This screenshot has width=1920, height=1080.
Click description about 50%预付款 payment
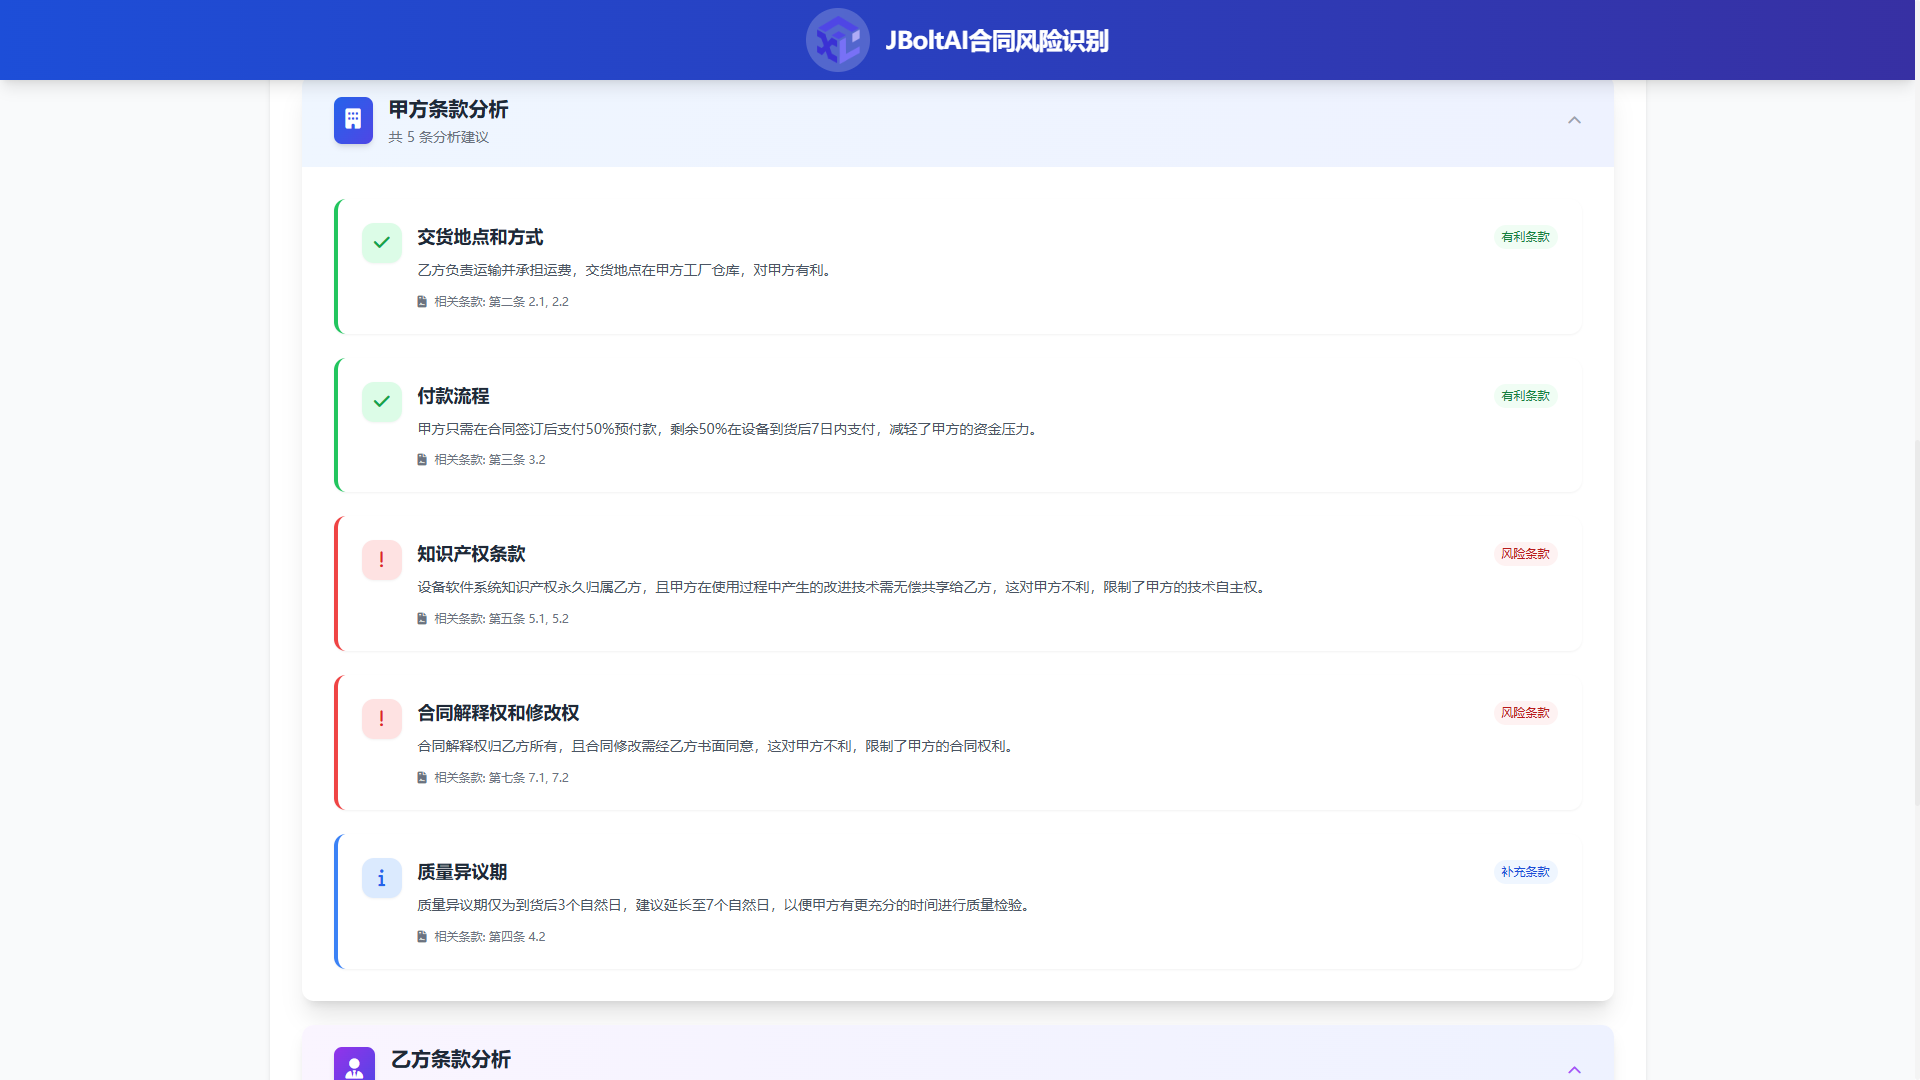point(730,429)
